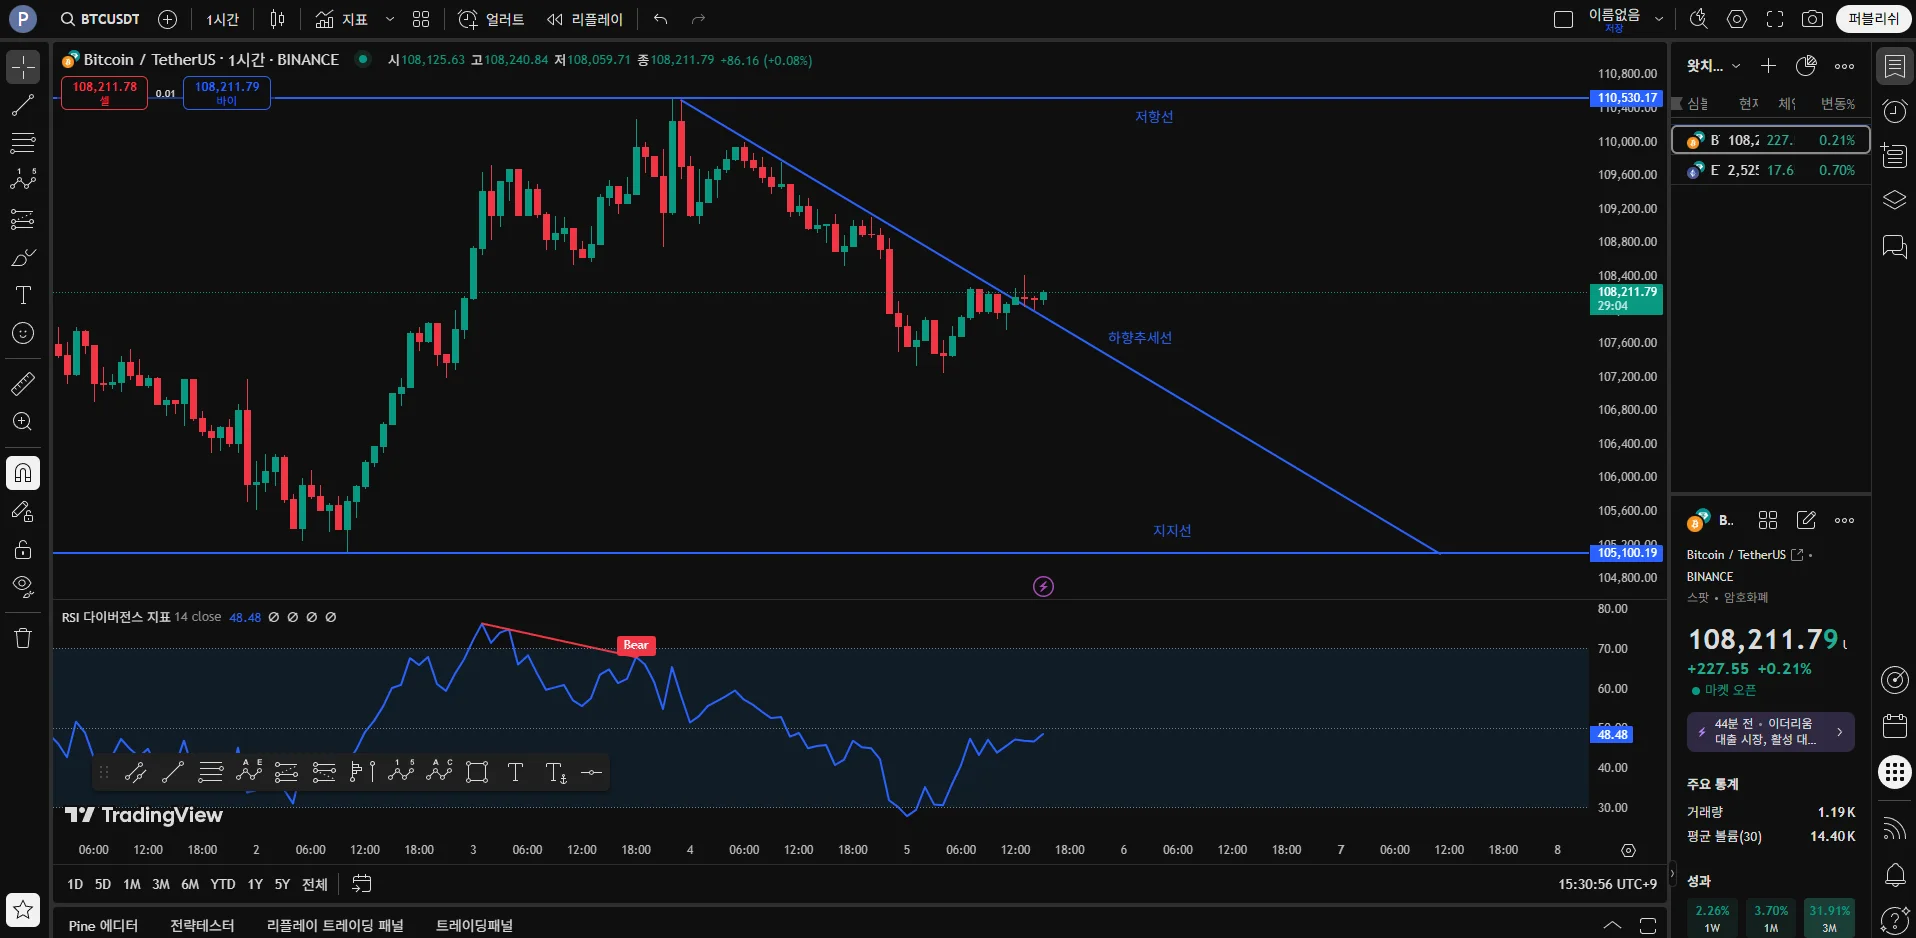This screenshot has width=1916, height=938.
Task: Click the alert button in top toolbar
Action: [491, 19]
